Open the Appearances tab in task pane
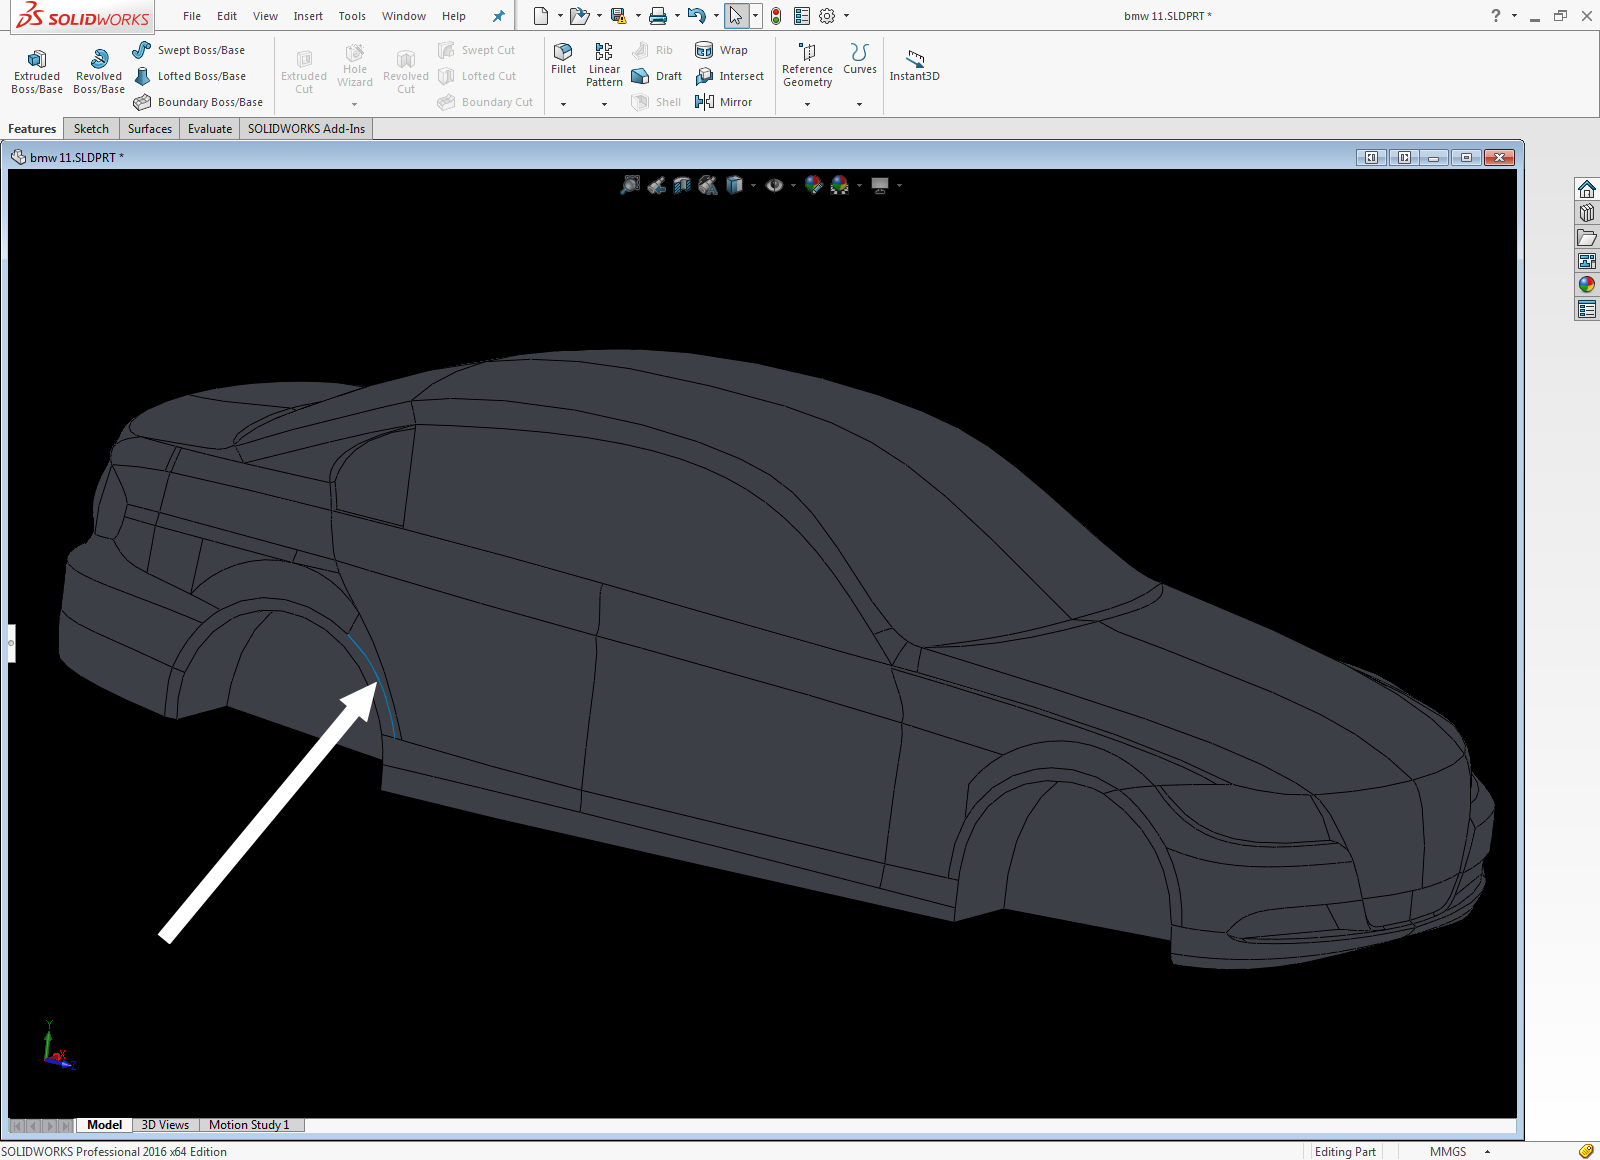Image resolution: width=1600 pixels, height=1160 pixels. pyautogui.click(x=1587, y=285)
